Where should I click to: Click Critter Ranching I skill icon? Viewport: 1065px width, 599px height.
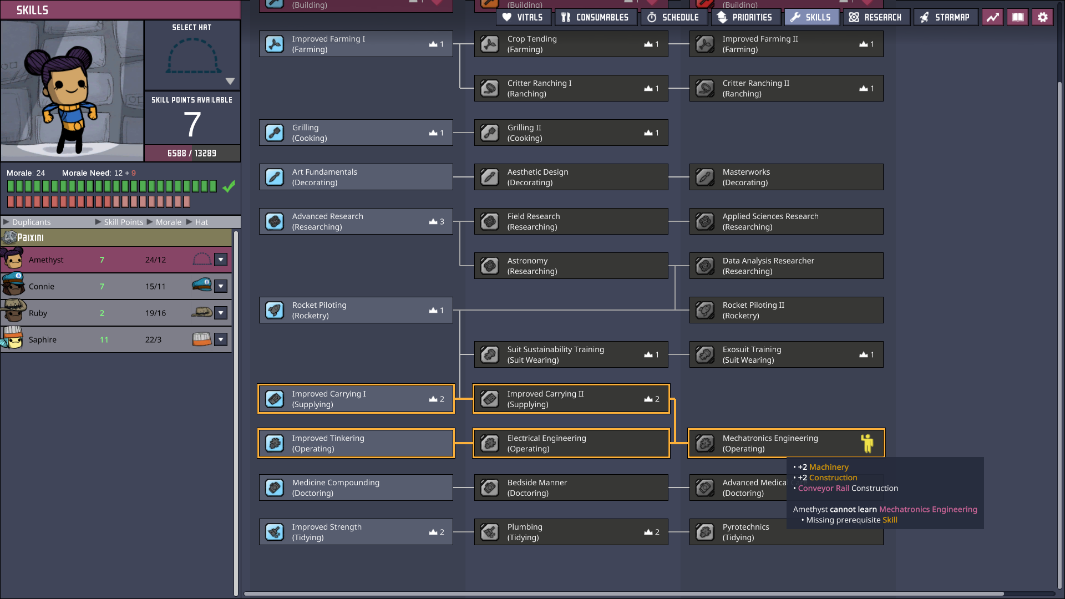pyautogui.click(x=490, y=88)
